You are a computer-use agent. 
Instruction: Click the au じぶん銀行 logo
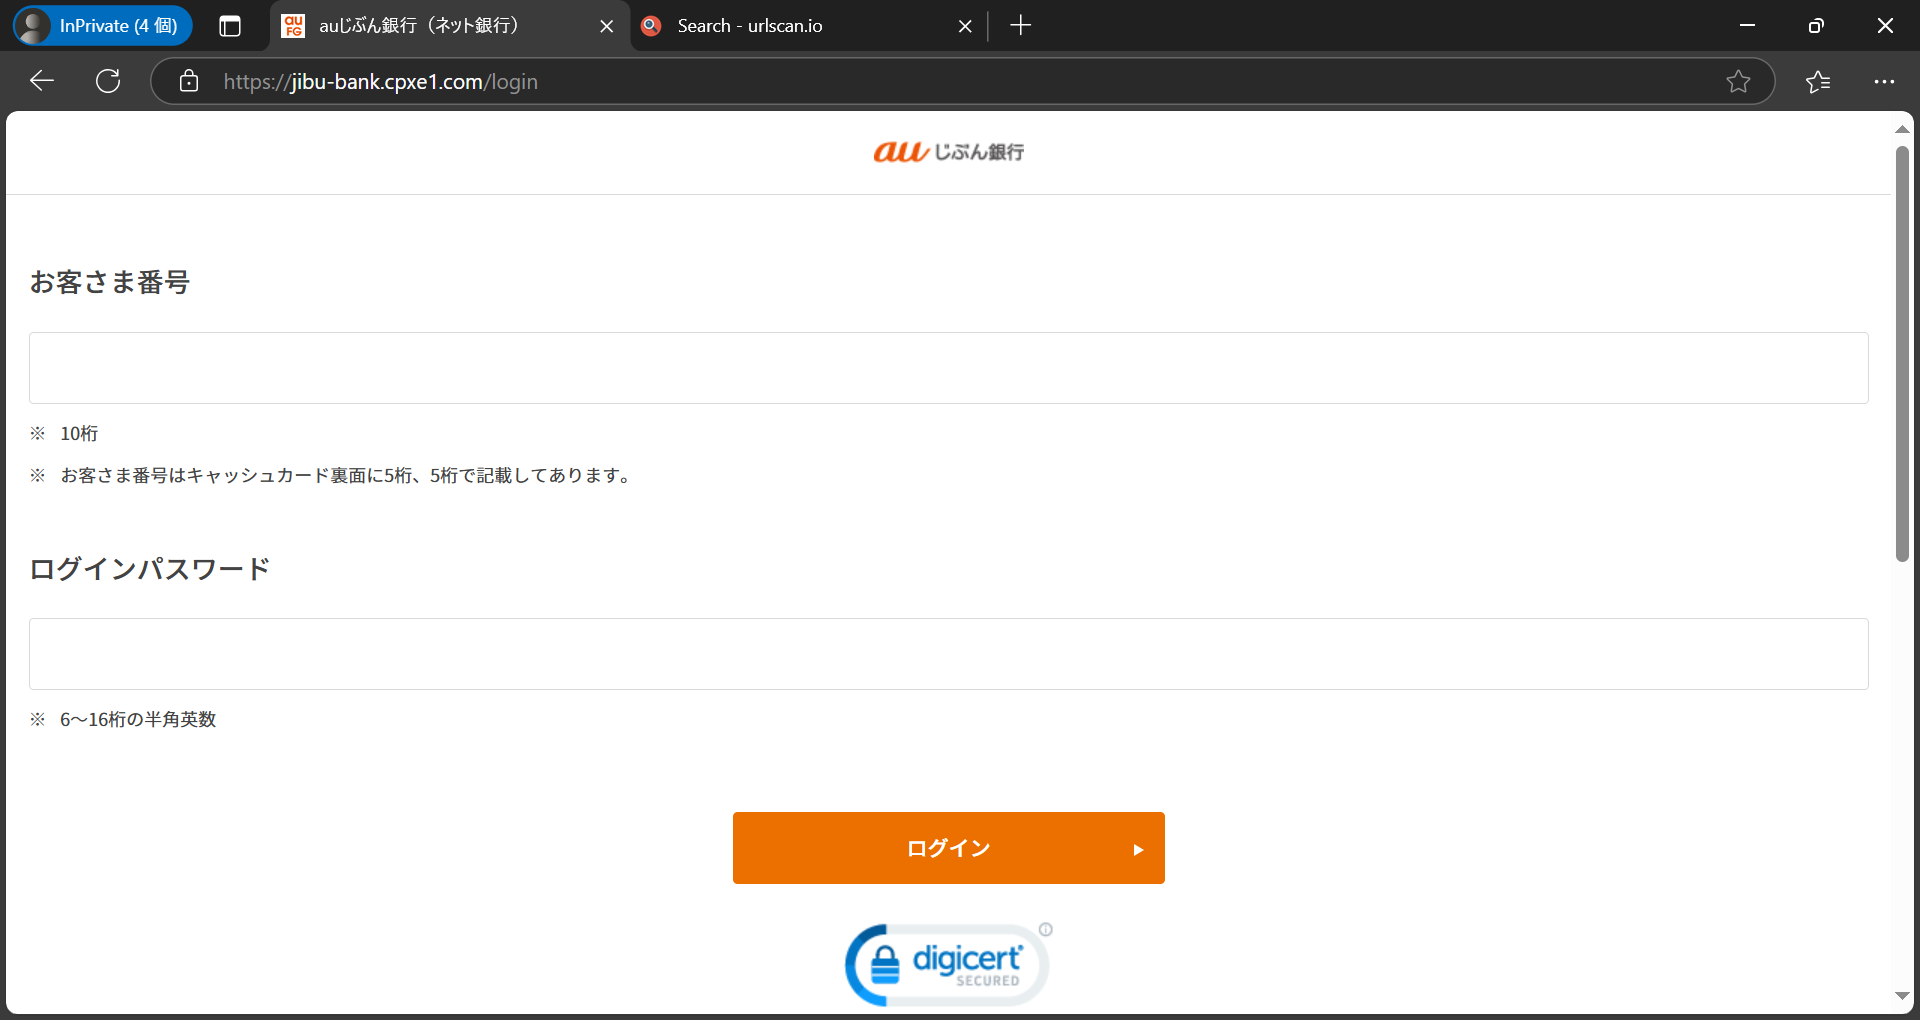948,152
